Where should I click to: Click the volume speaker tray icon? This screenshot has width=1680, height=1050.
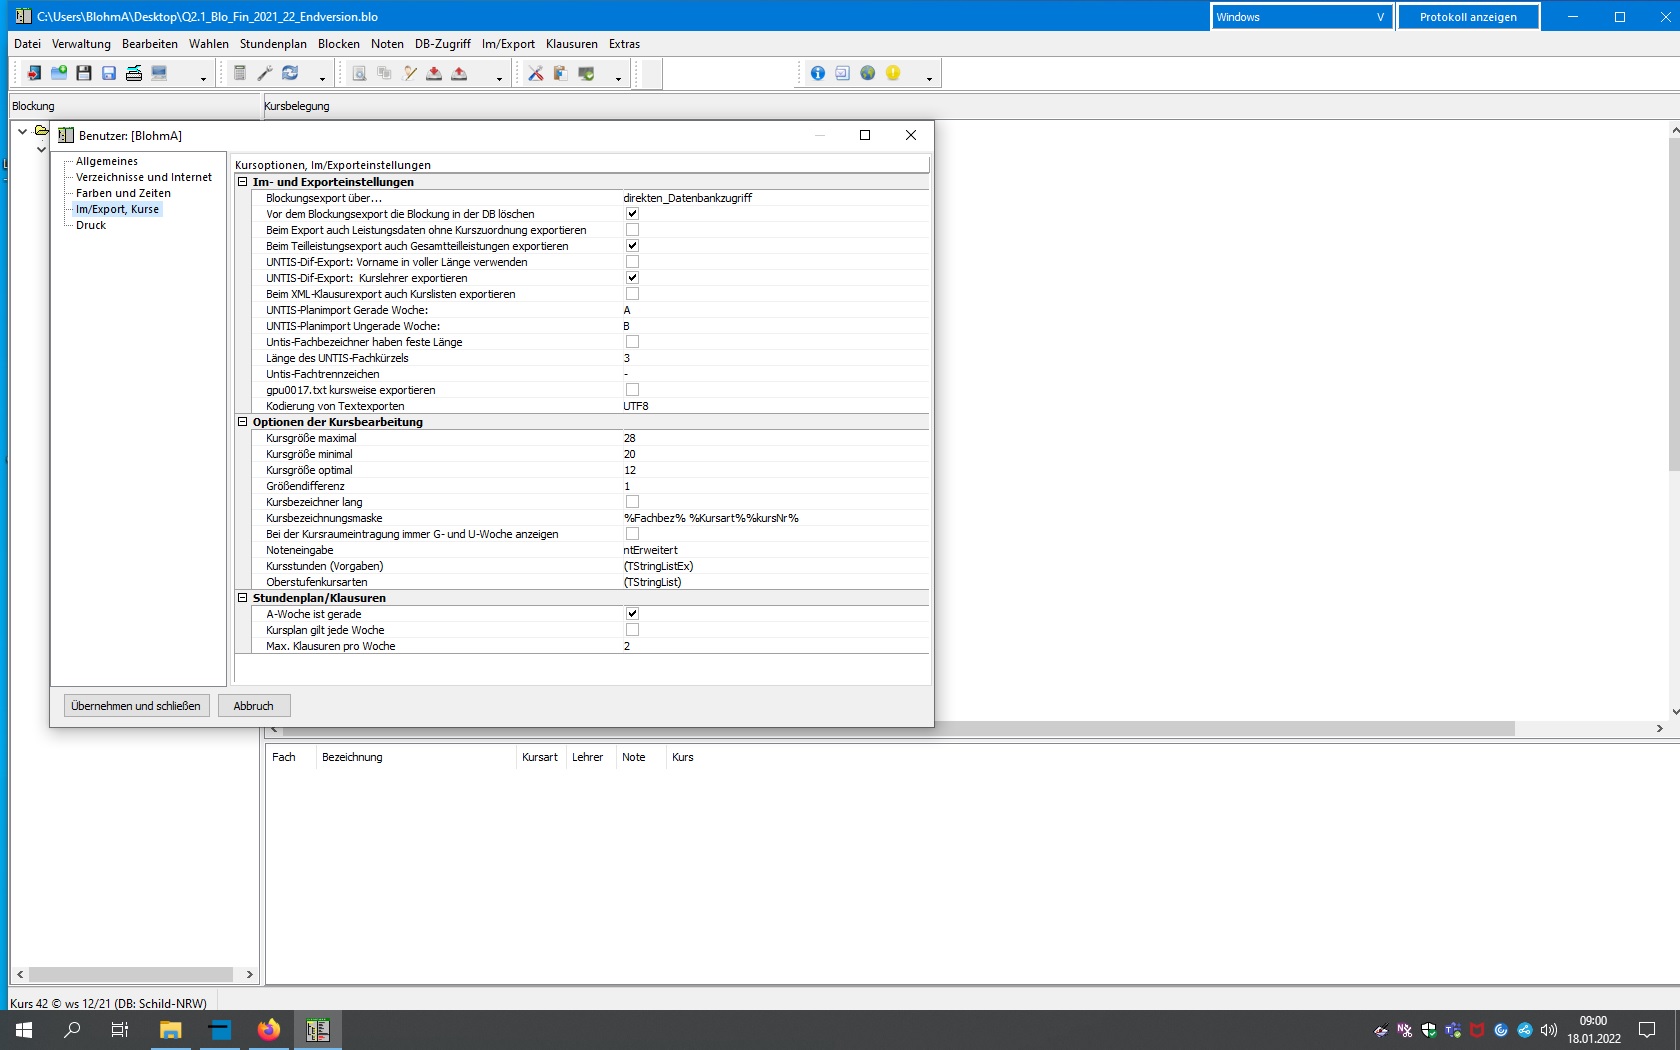[1549, 1030]
